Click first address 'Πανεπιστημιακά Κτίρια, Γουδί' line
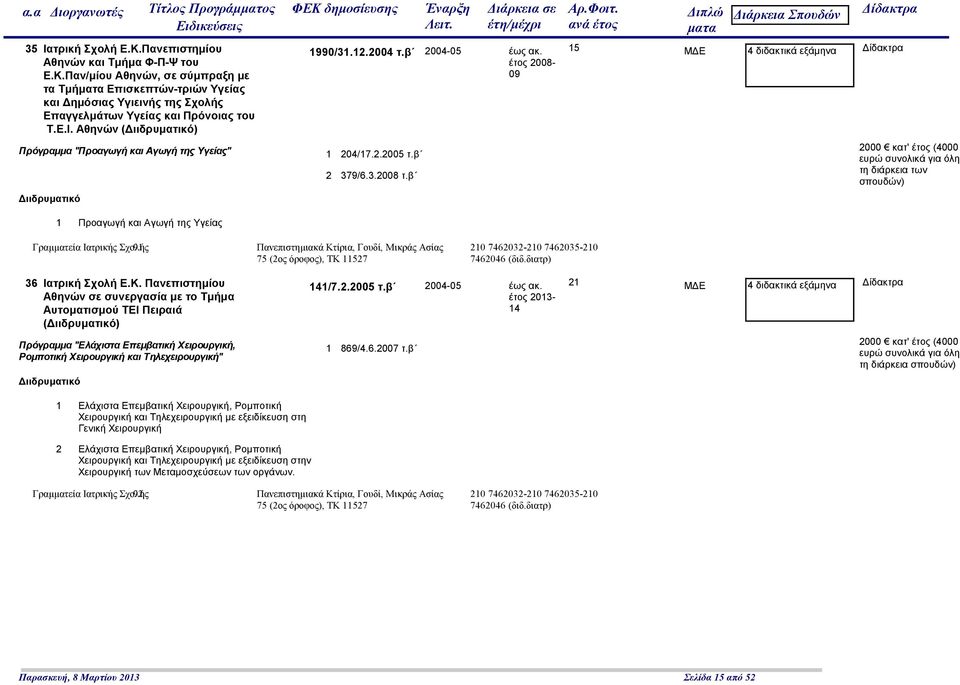 (x=350, y=253)
